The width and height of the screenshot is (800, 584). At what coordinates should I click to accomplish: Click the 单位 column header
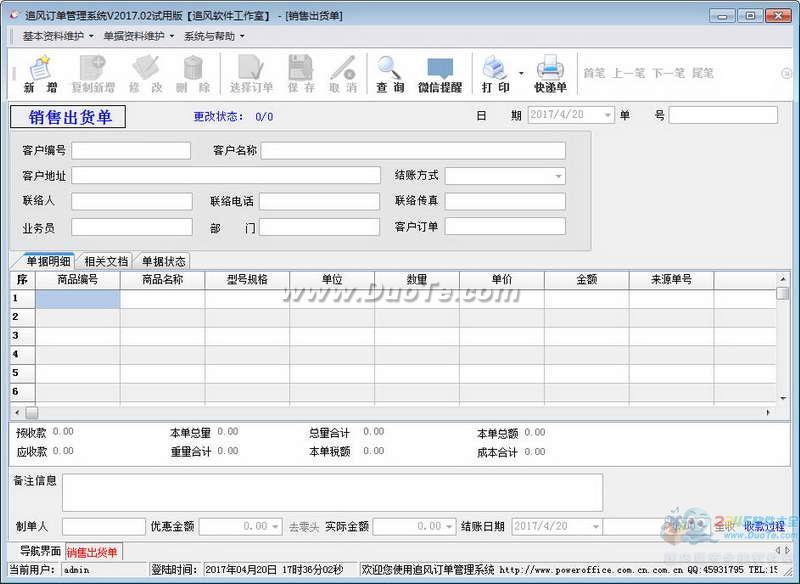[x=332, y=280]
